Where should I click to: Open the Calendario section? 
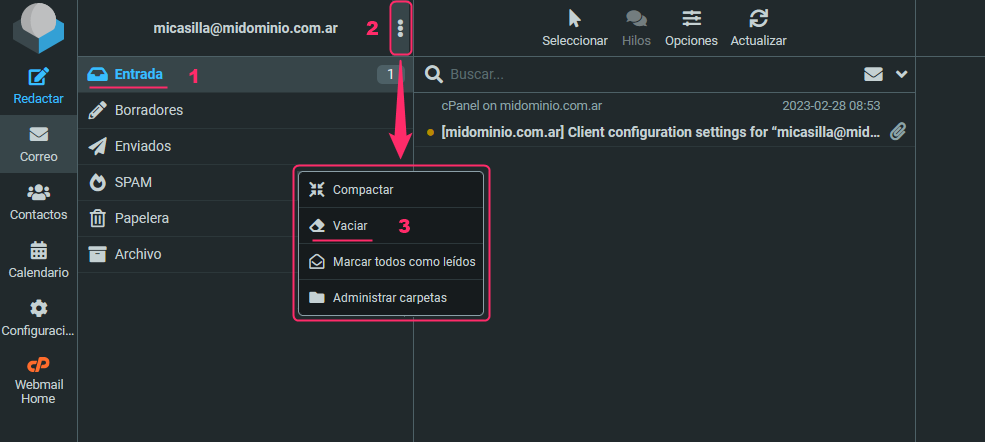38,260
